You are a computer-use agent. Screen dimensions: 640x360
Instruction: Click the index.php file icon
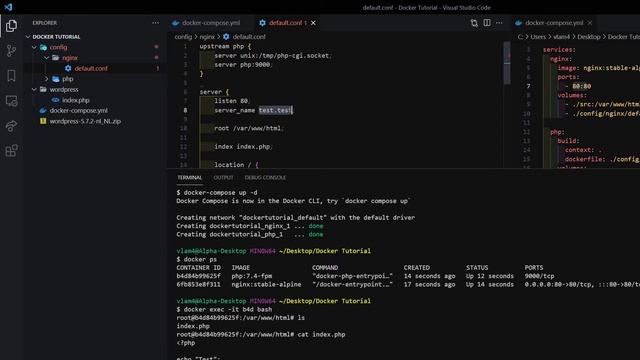pos(56,100)
